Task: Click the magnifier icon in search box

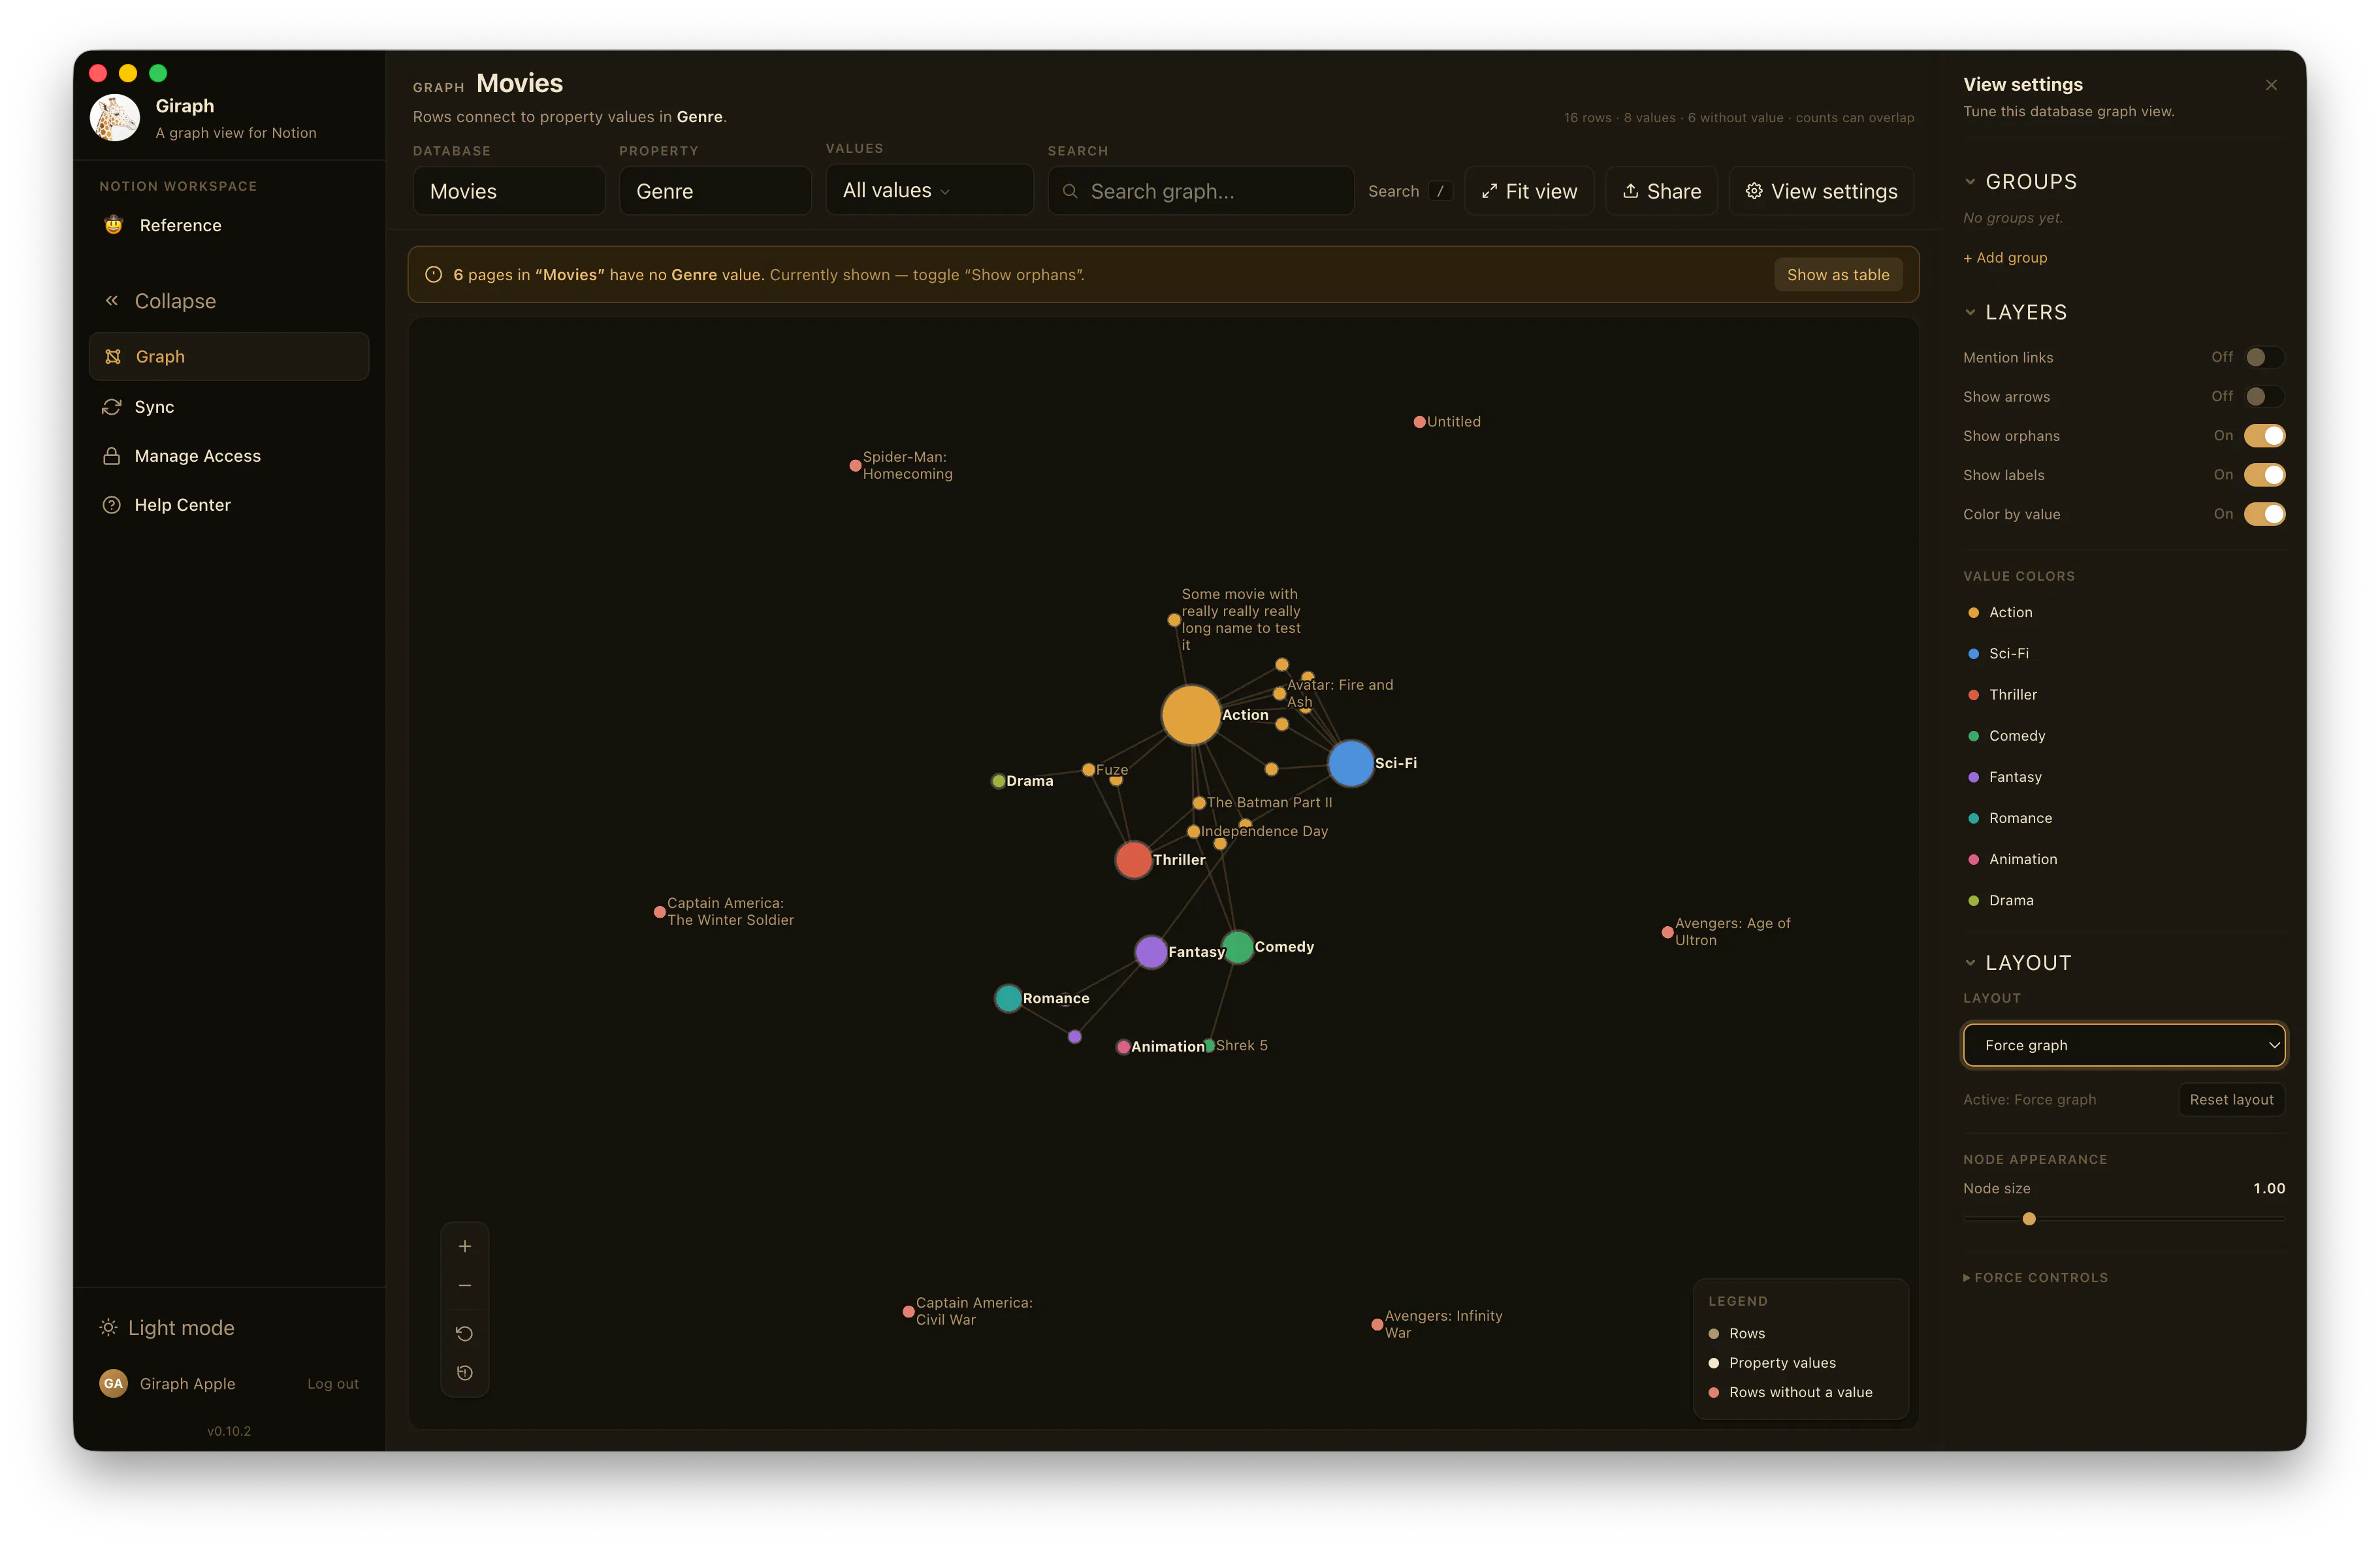Action: [1070, 191]
